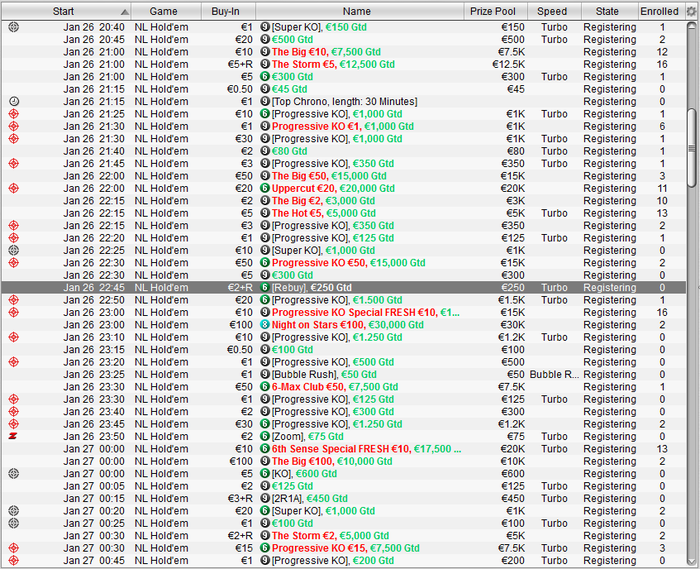Click 9-max badge on The Hot €5

tap(265, 213)
